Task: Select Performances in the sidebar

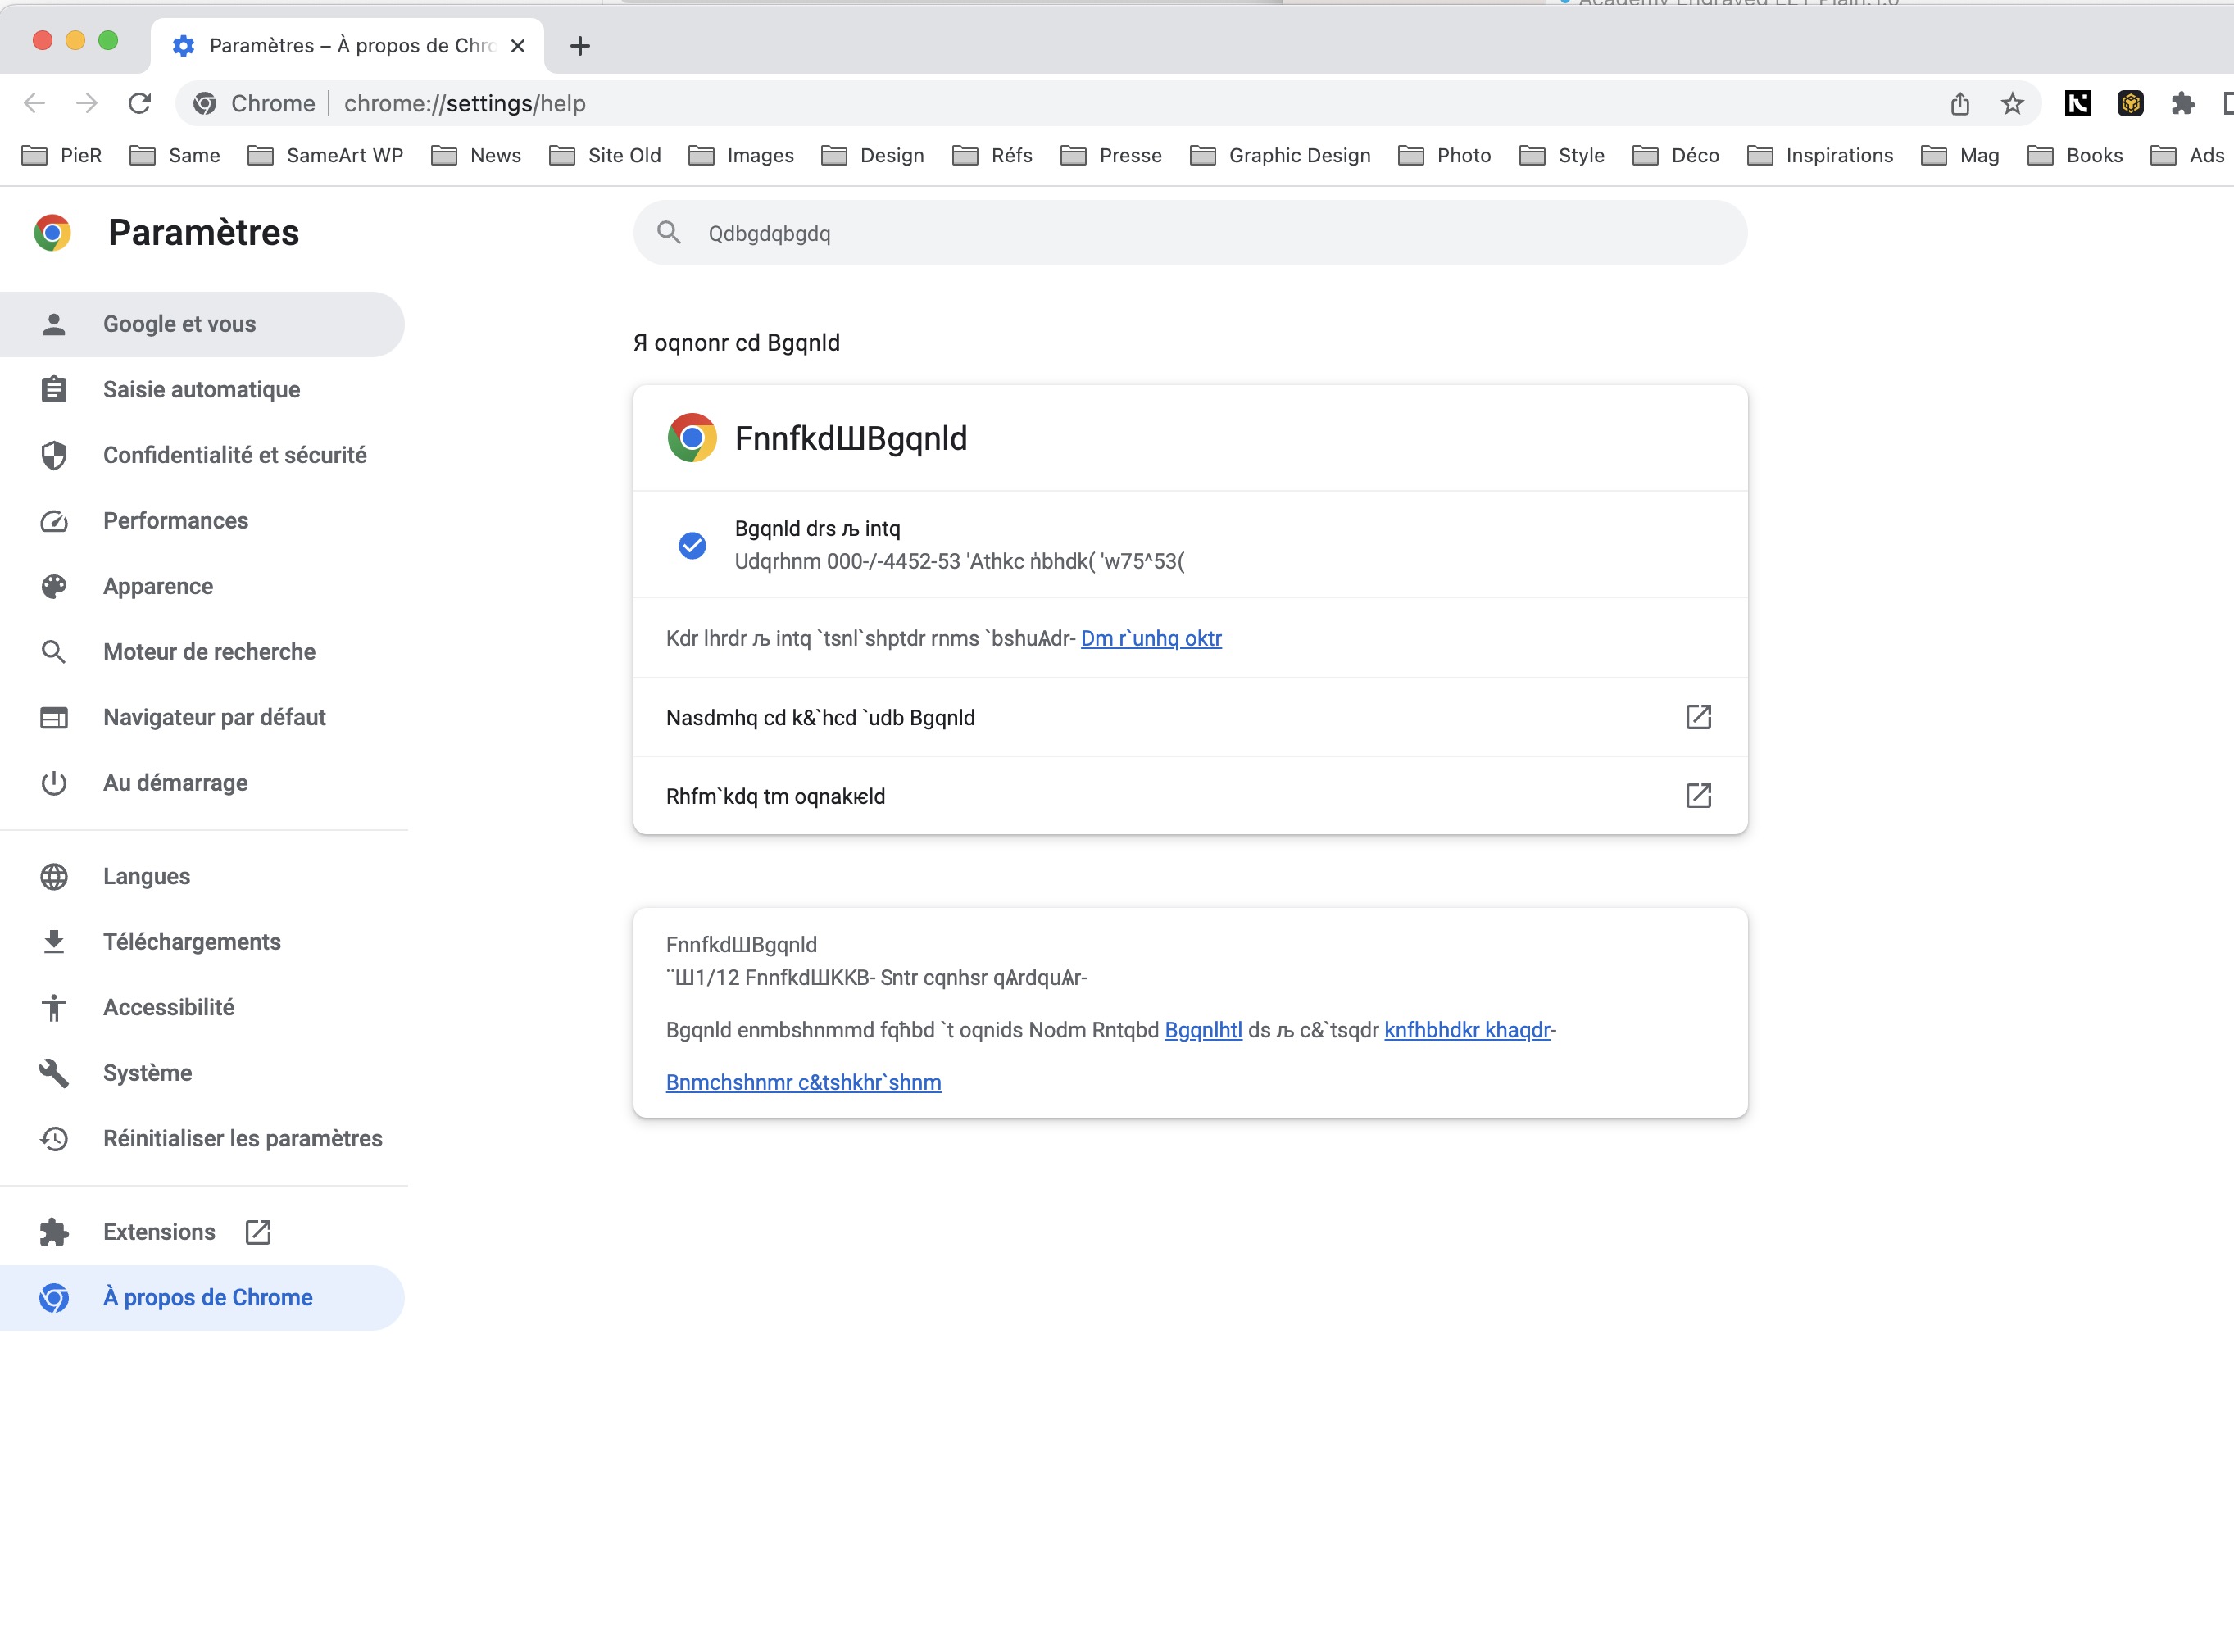Action: point(175,521)
